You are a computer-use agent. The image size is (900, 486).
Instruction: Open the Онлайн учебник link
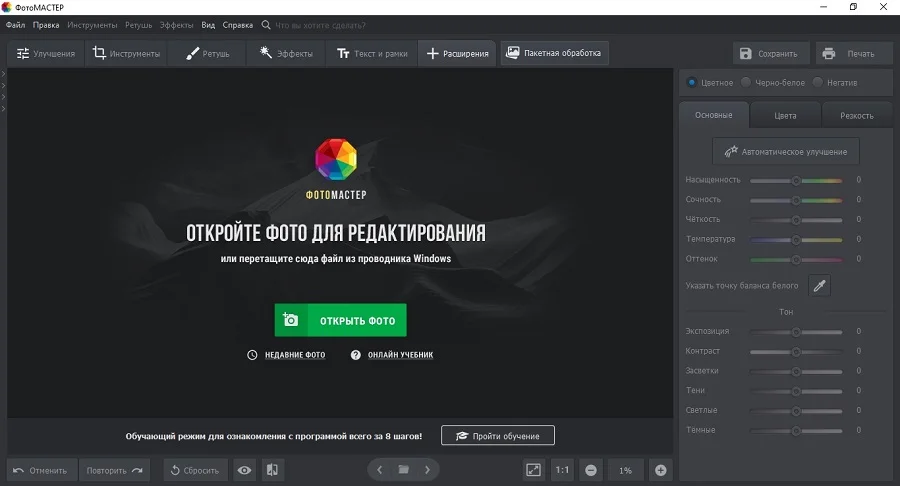coord(392,355)
